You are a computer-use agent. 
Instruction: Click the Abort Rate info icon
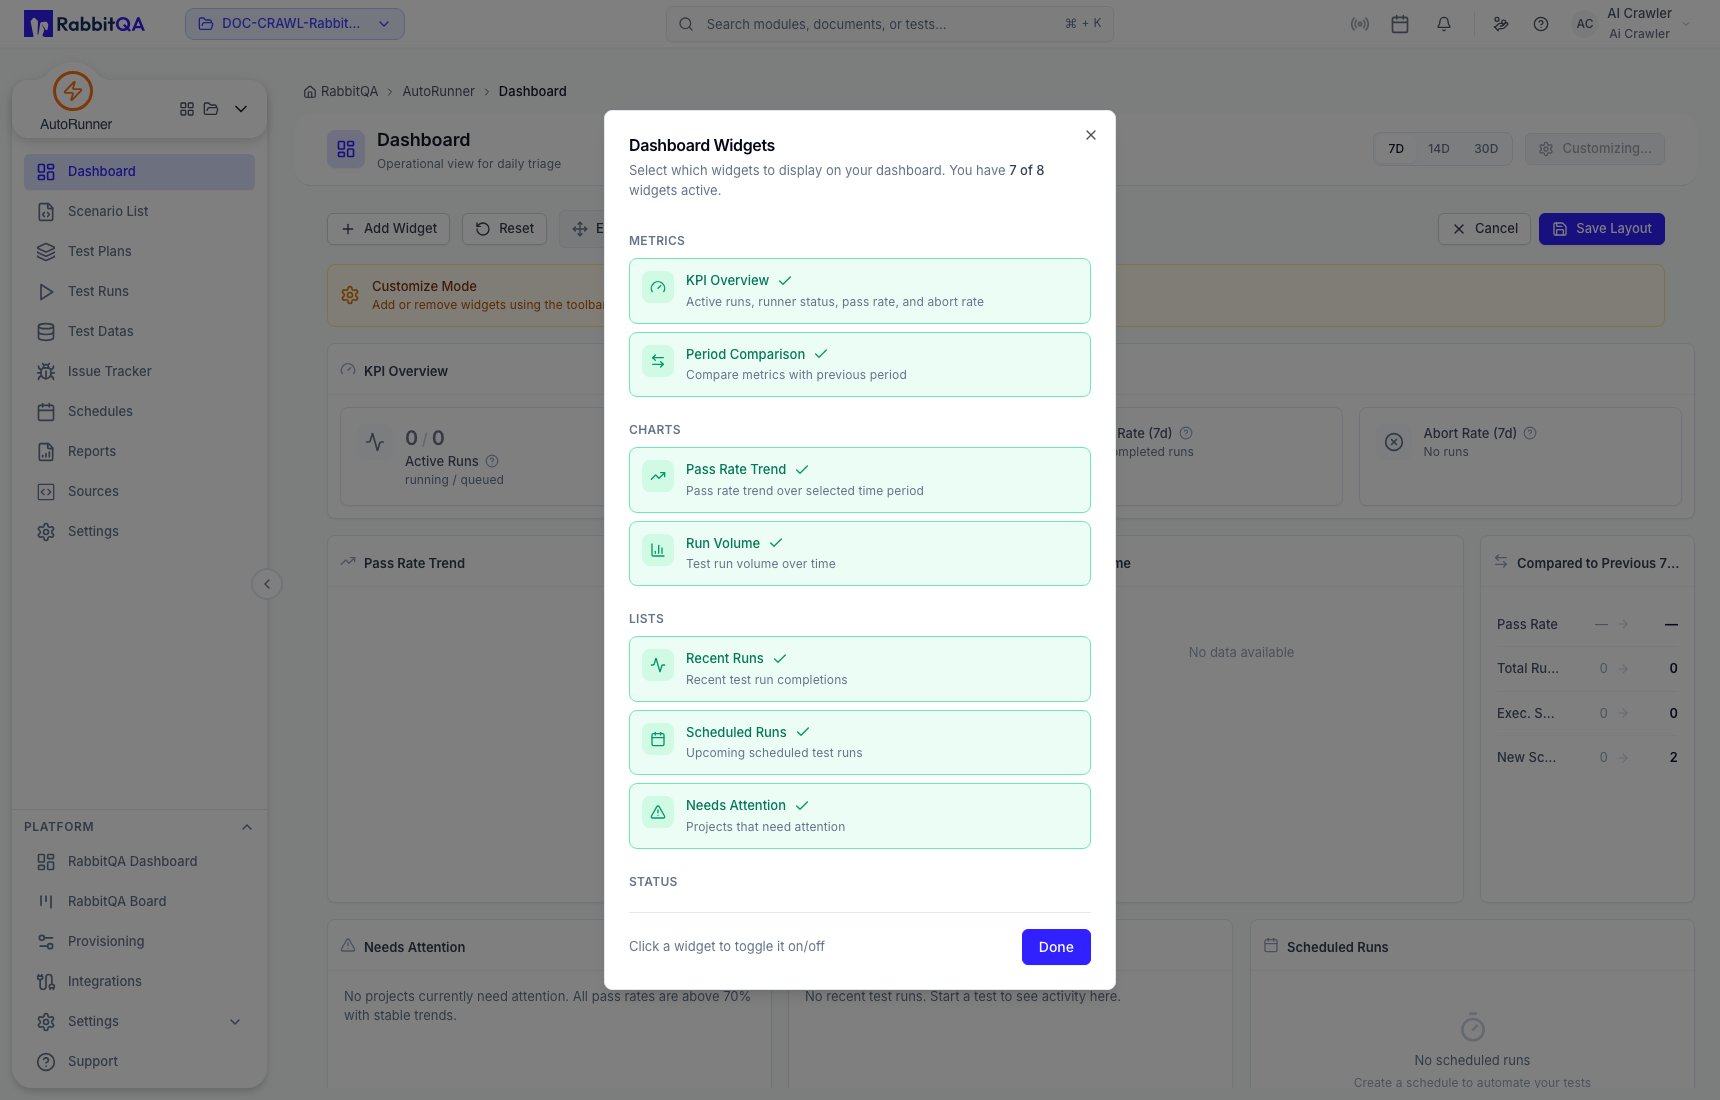1530,434
